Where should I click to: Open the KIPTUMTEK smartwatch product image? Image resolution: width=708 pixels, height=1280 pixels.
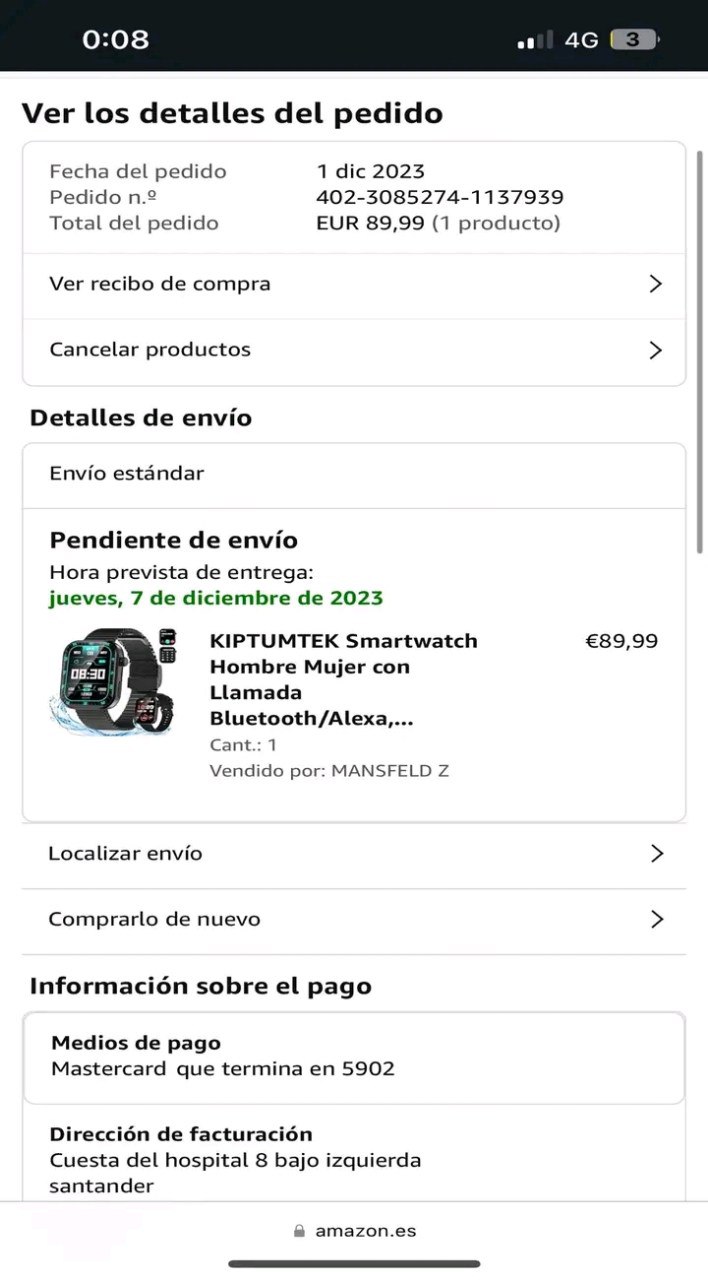113,681
